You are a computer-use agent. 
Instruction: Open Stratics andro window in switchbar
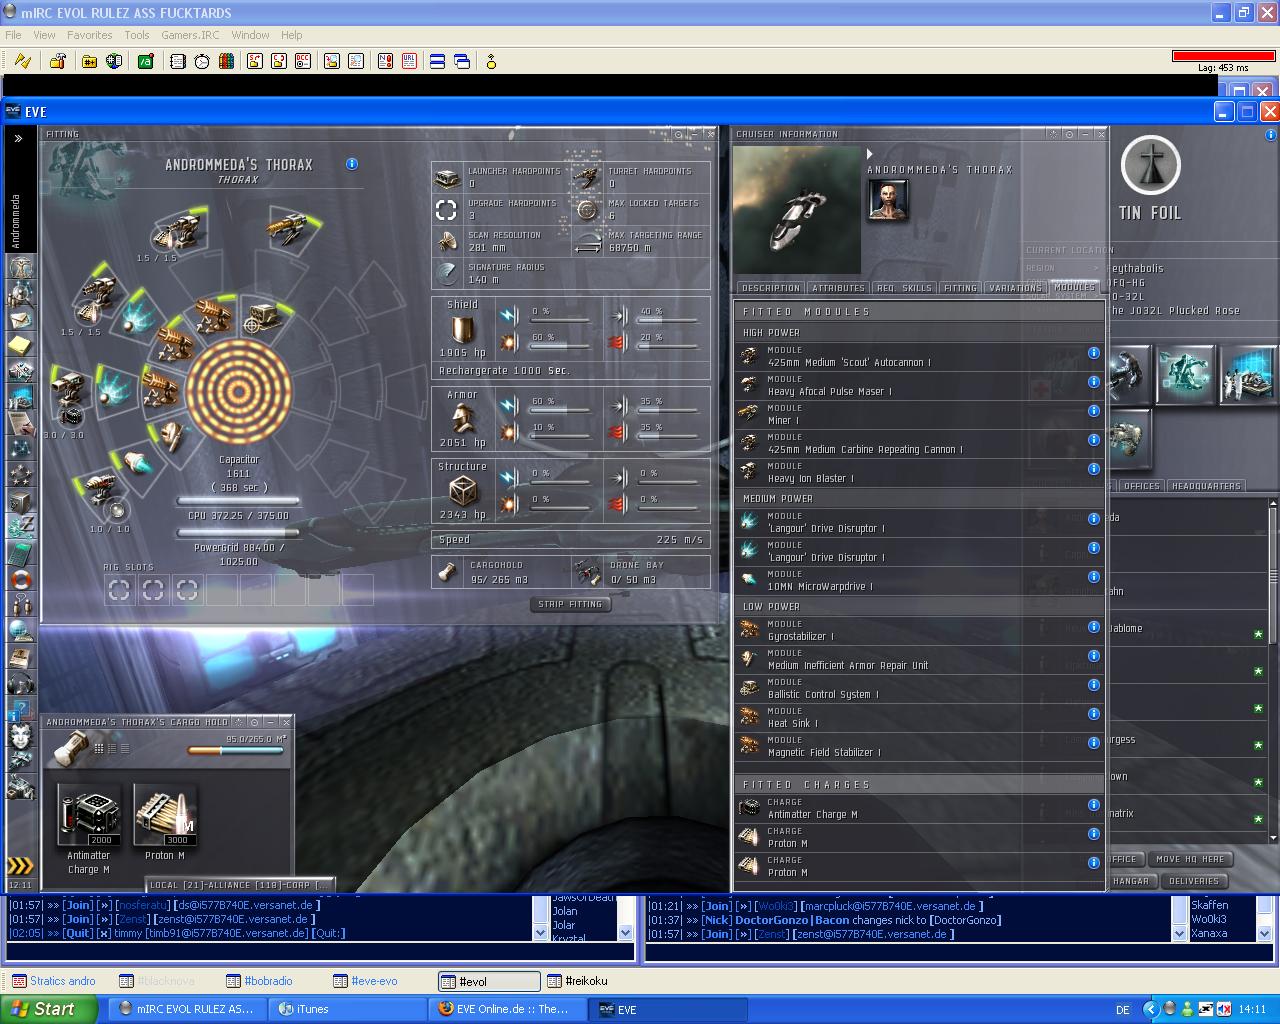[62, 981]
